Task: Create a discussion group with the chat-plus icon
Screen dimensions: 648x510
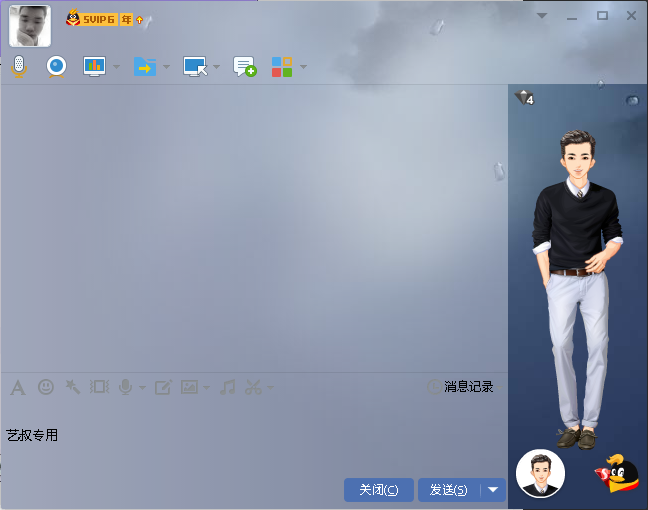Action: click(x=245, y=67)
